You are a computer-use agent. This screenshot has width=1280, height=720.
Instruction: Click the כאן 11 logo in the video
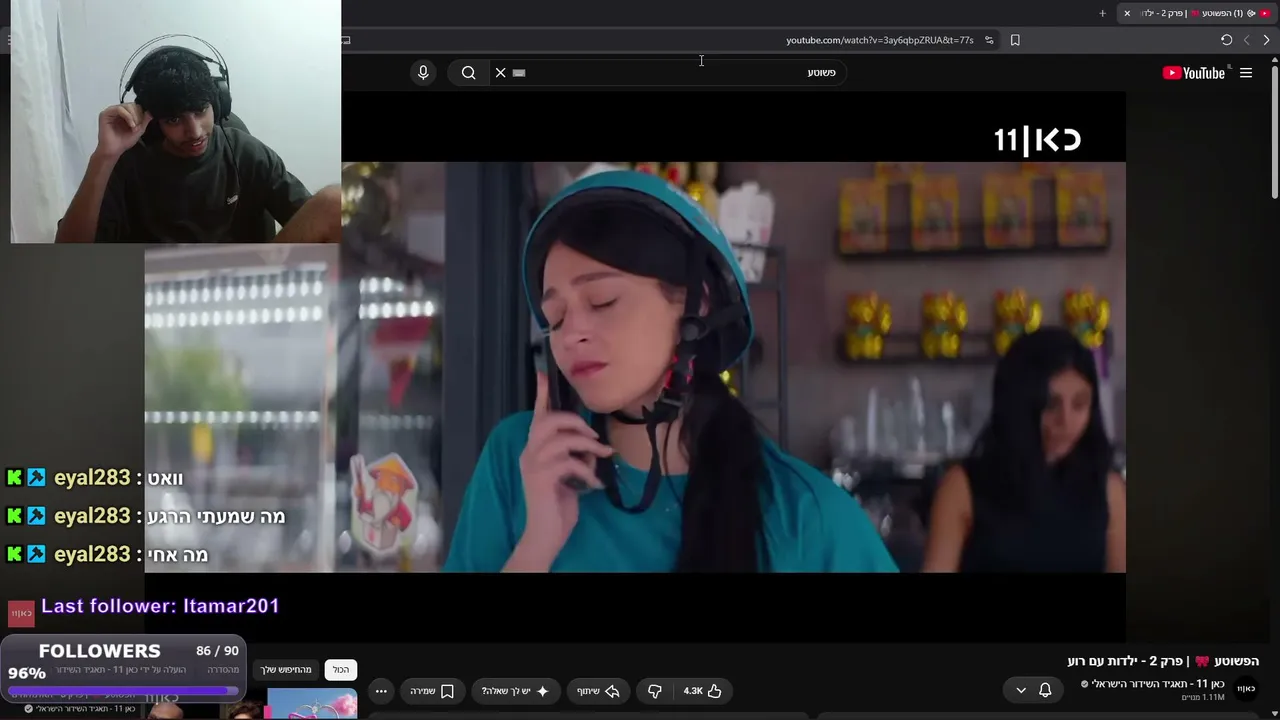pyautogui.click(x=1038, y=139)
